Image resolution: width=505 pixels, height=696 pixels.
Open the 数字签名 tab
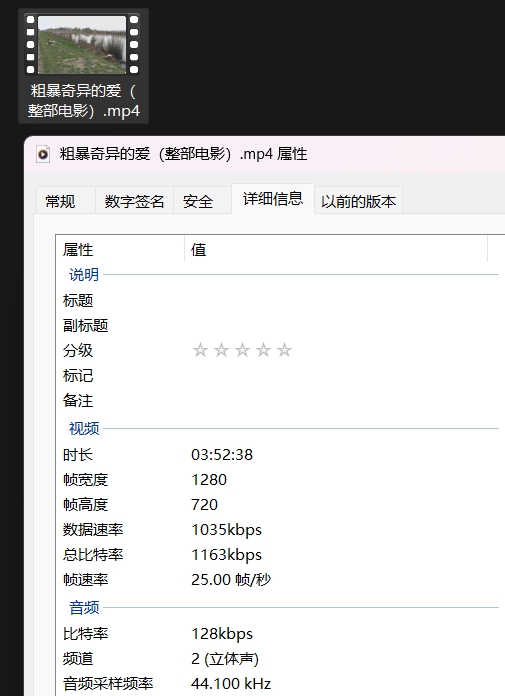tap(134, 201)
